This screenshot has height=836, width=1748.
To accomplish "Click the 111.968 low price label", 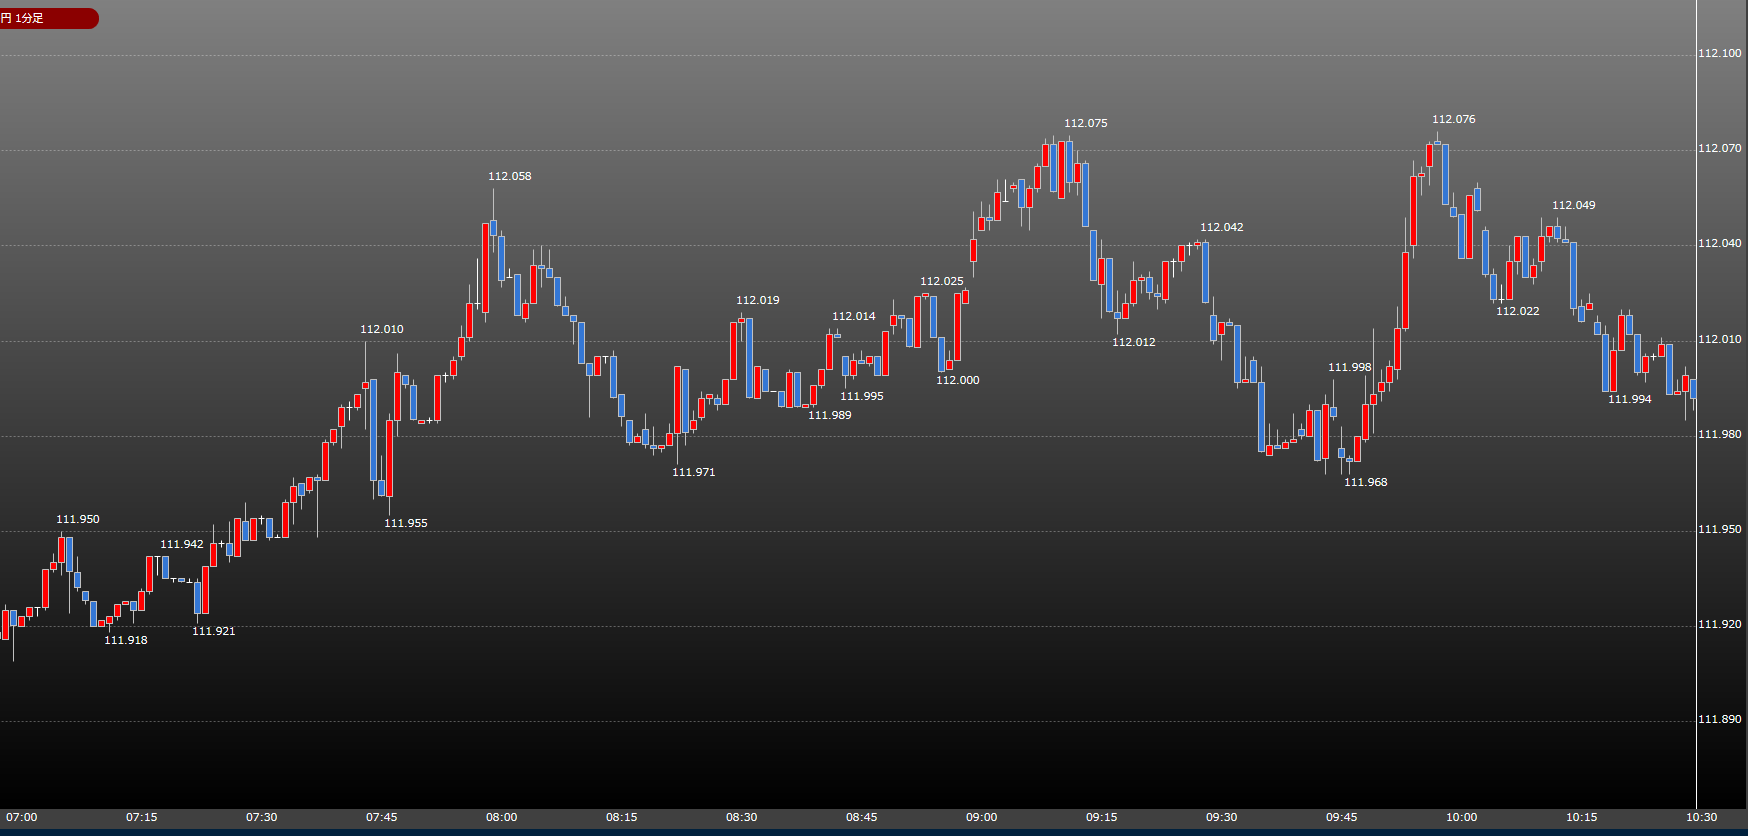I will tap(1366, 482).
